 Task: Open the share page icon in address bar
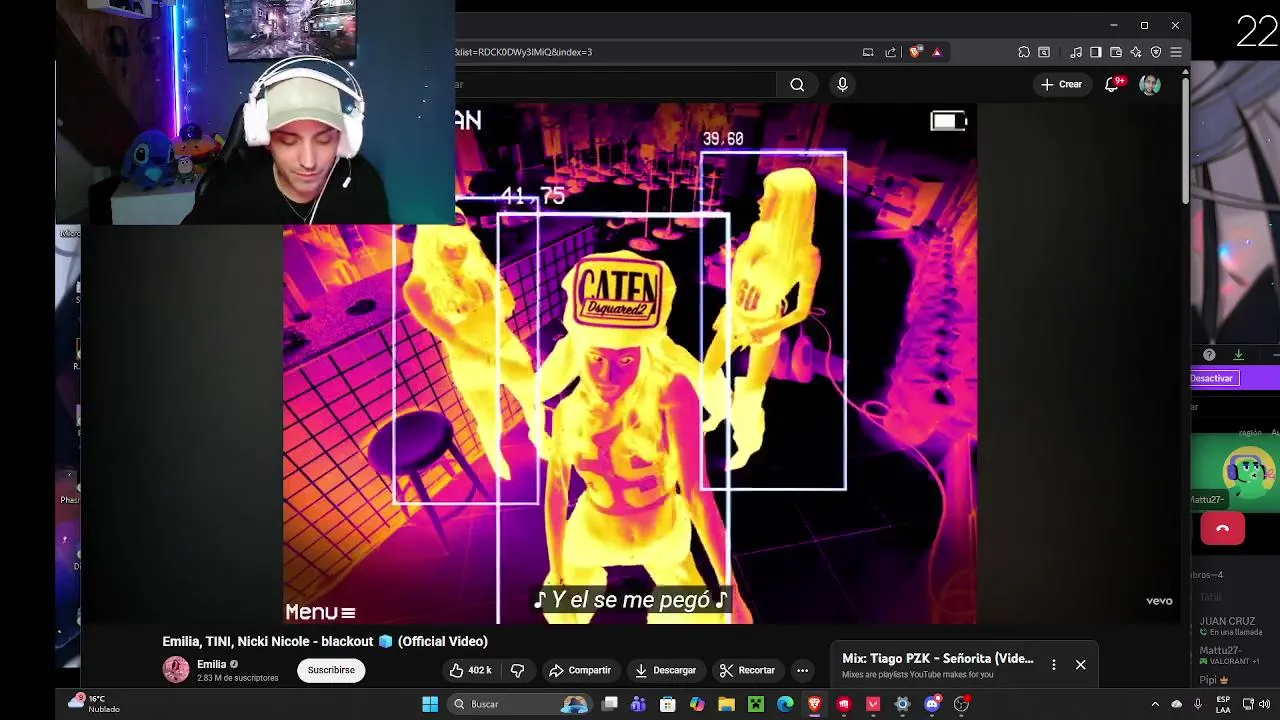(x=890, y=52)
